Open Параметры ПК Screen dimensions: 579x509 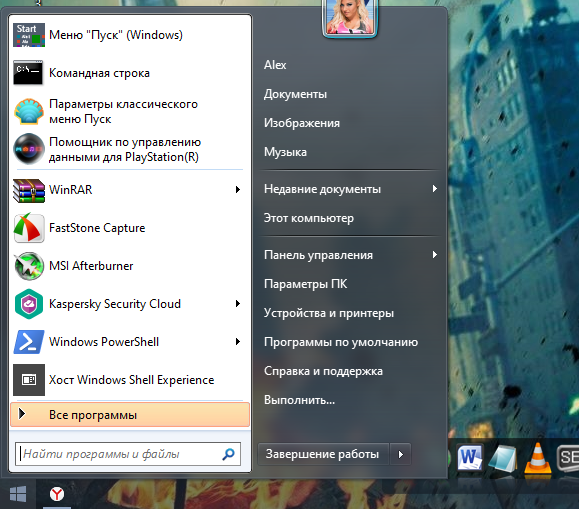[305, 284]
